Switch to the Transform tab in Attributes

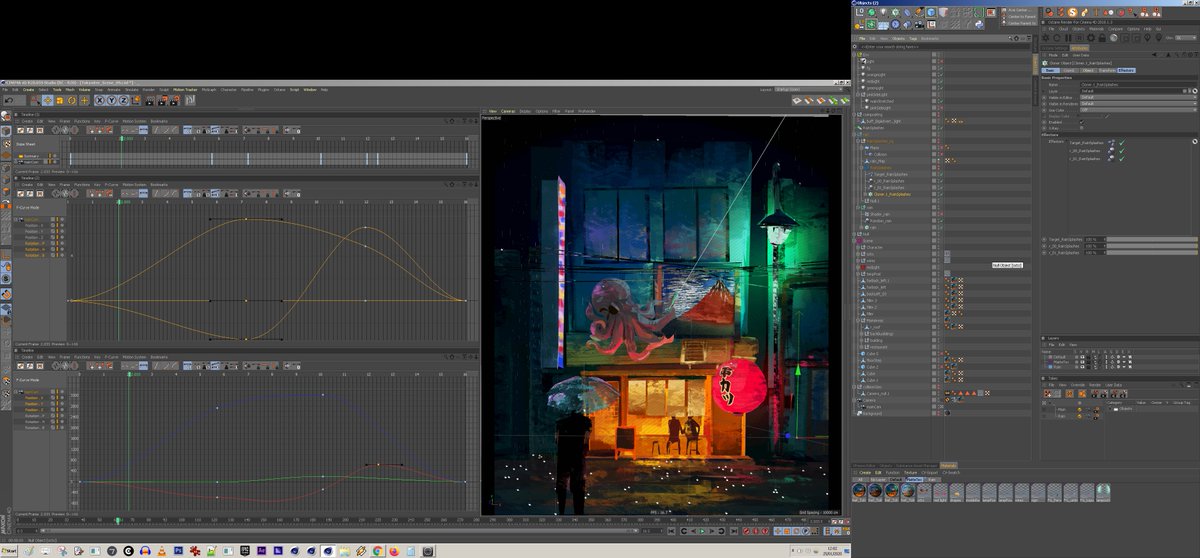point(1107,70)
